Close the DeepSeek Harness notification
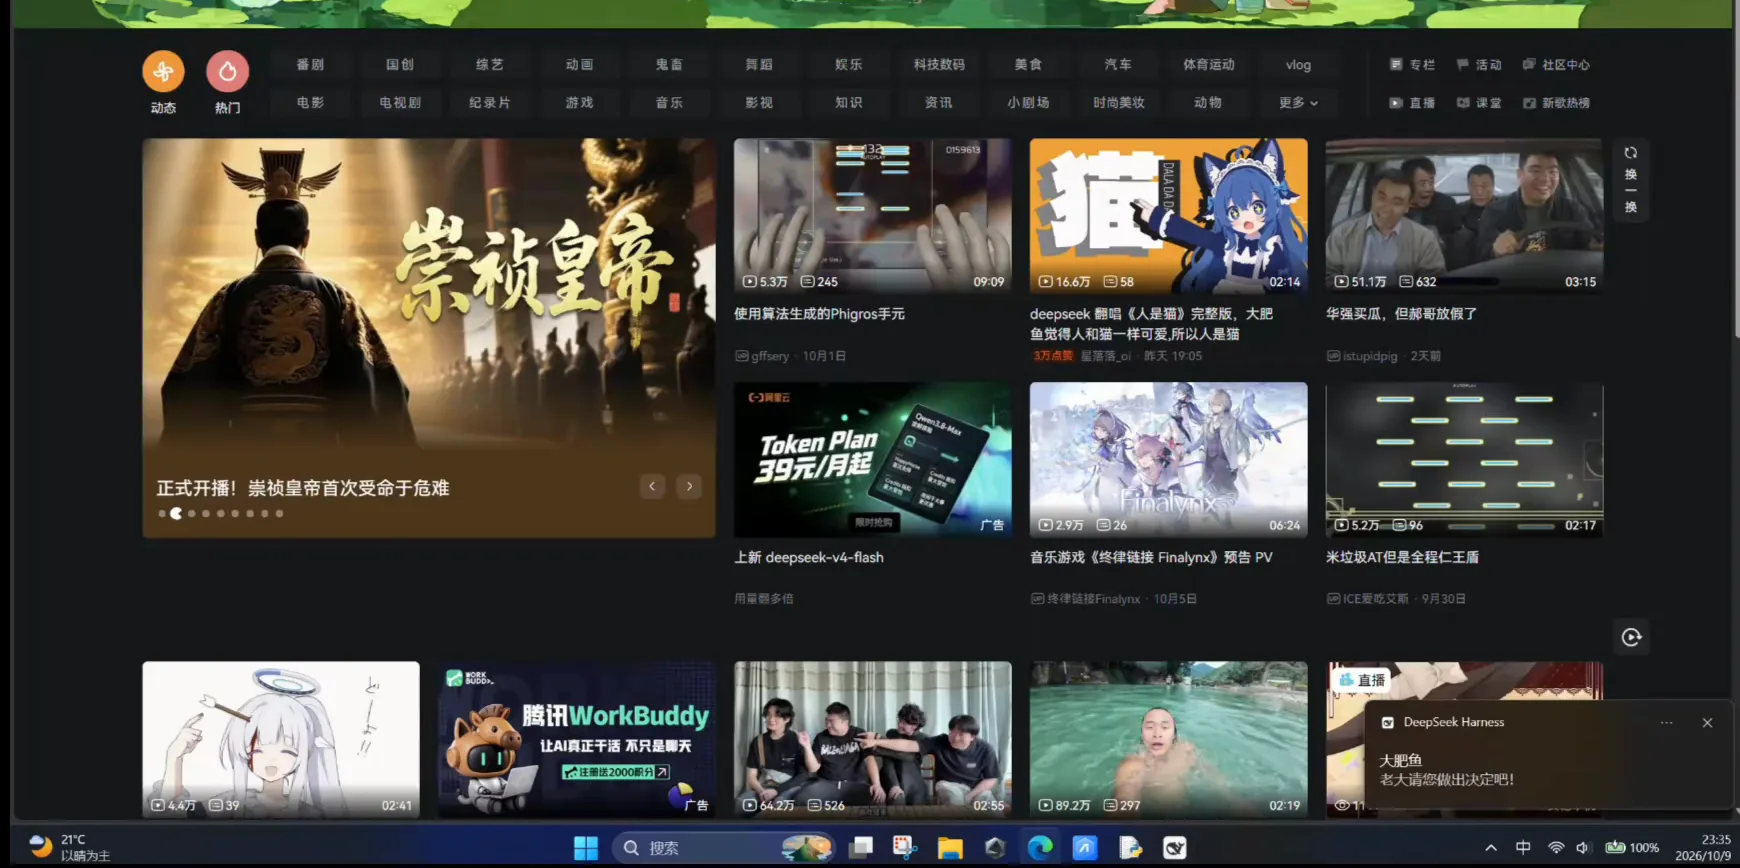Viewport: 1740px width, 868px height. coord(1707,722)
